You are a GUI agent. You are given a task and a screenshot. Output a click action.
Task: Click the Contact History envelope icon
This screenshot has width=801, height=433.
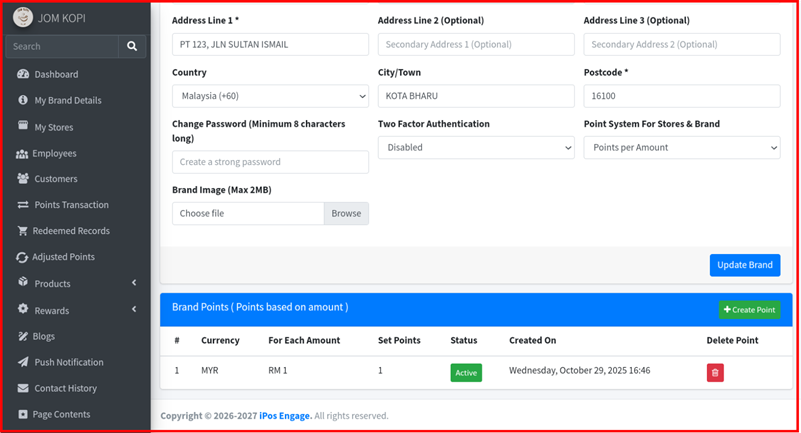[x=23, y=388]
